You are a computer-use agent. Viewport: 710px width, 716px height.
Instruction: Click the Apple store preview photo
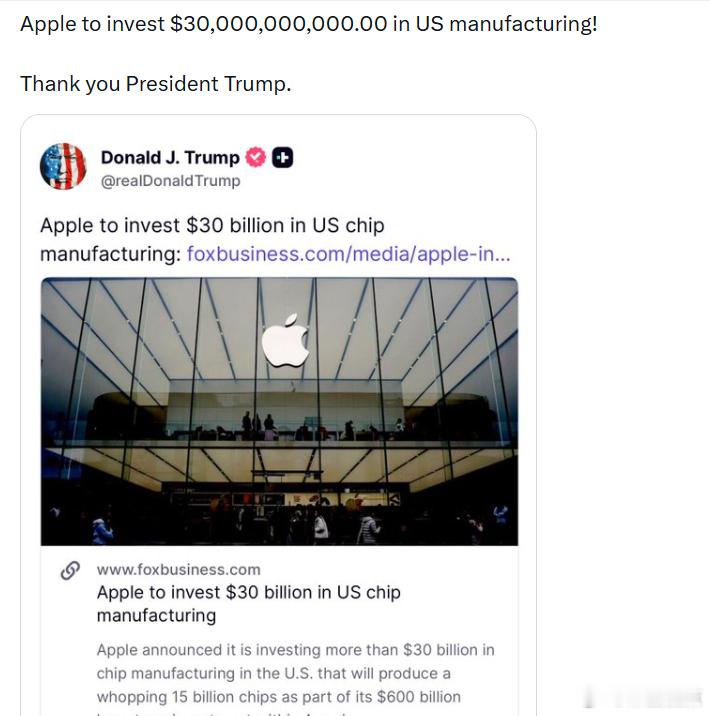pos(279,411)
